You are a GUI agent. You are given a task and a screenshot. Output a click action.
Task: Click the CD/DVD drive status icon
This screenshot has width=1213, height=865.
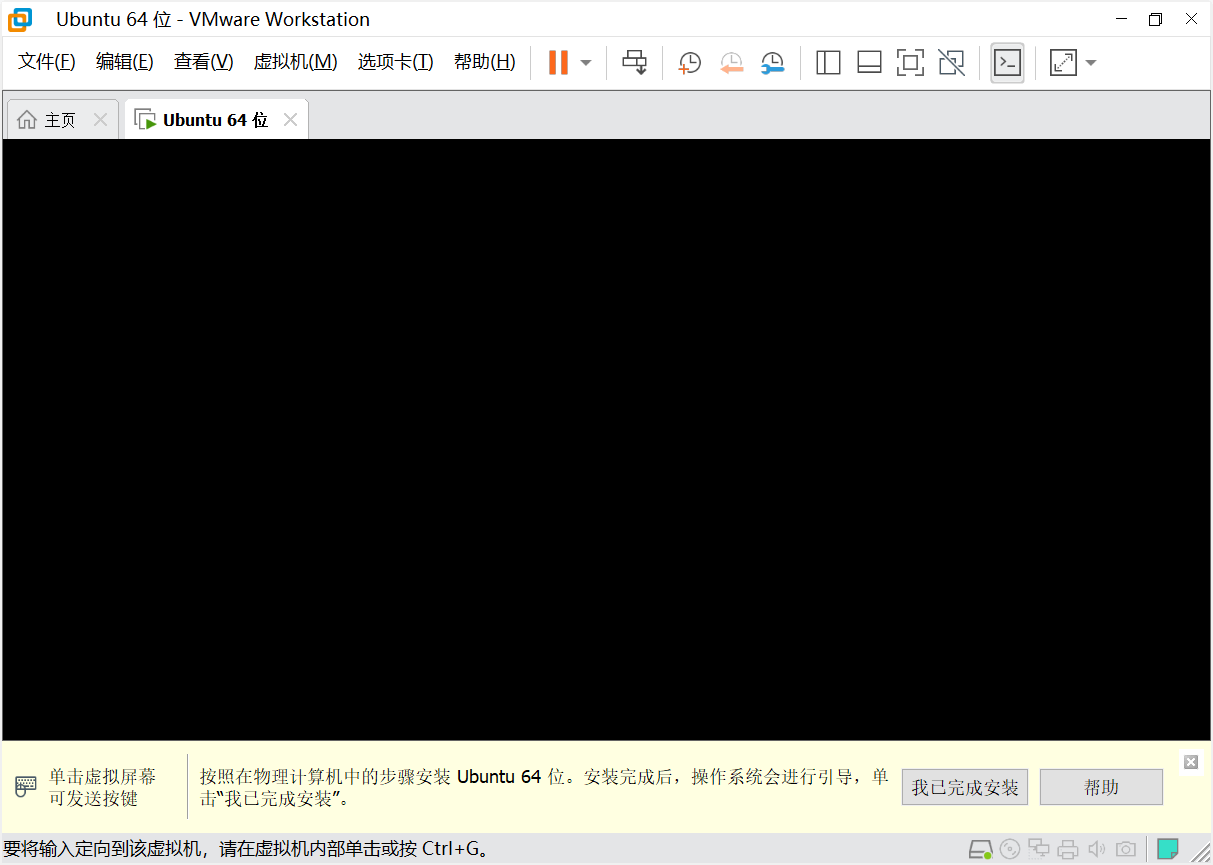pyautogui.click(x=1010, y=850)
